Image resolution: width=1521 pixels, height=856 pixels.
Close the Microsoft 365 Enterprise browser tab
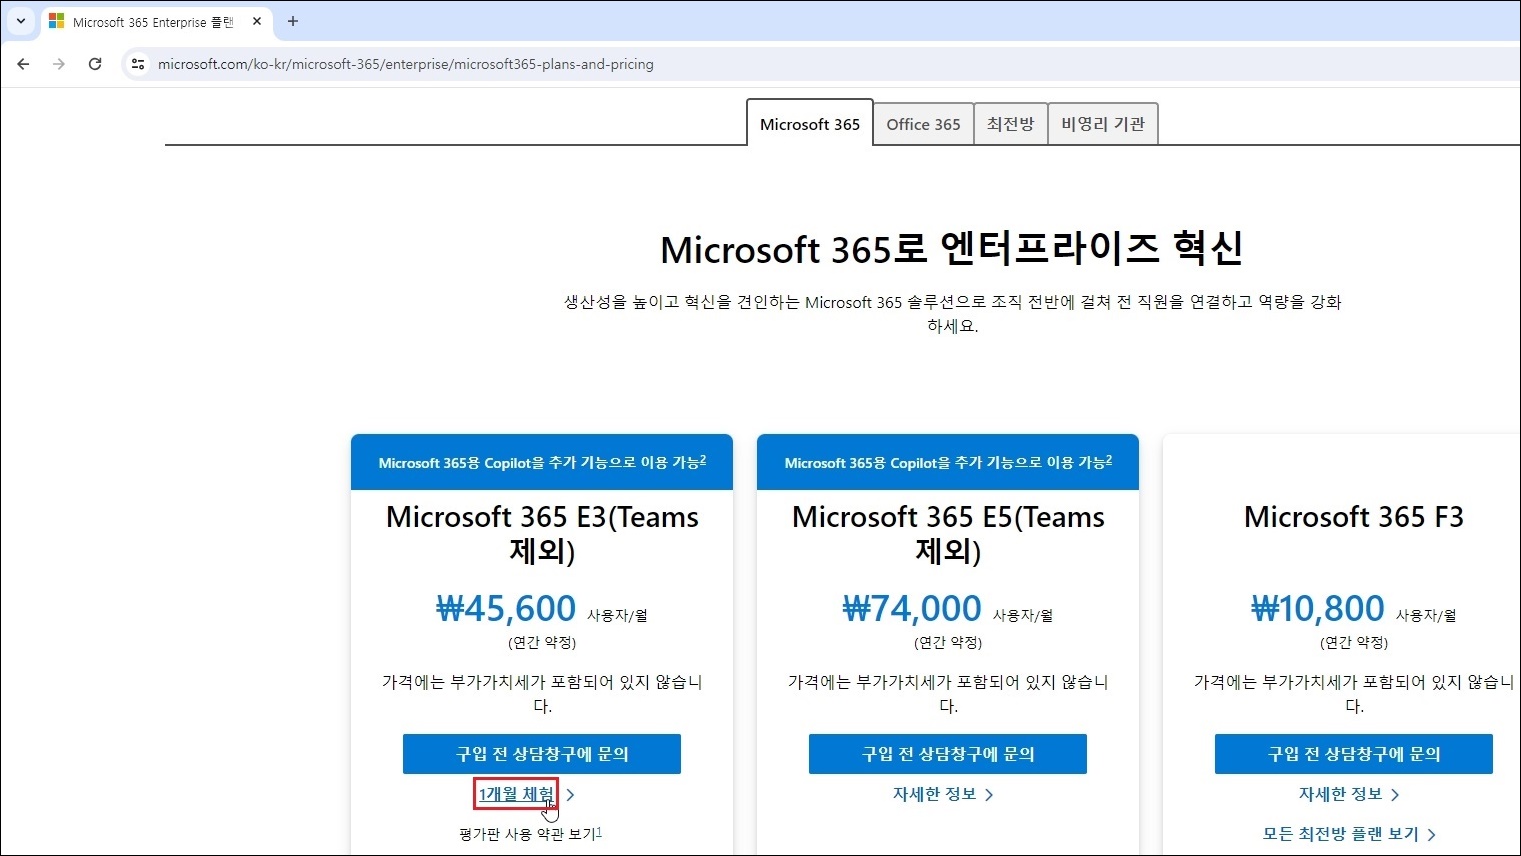(x=257, y=21)
